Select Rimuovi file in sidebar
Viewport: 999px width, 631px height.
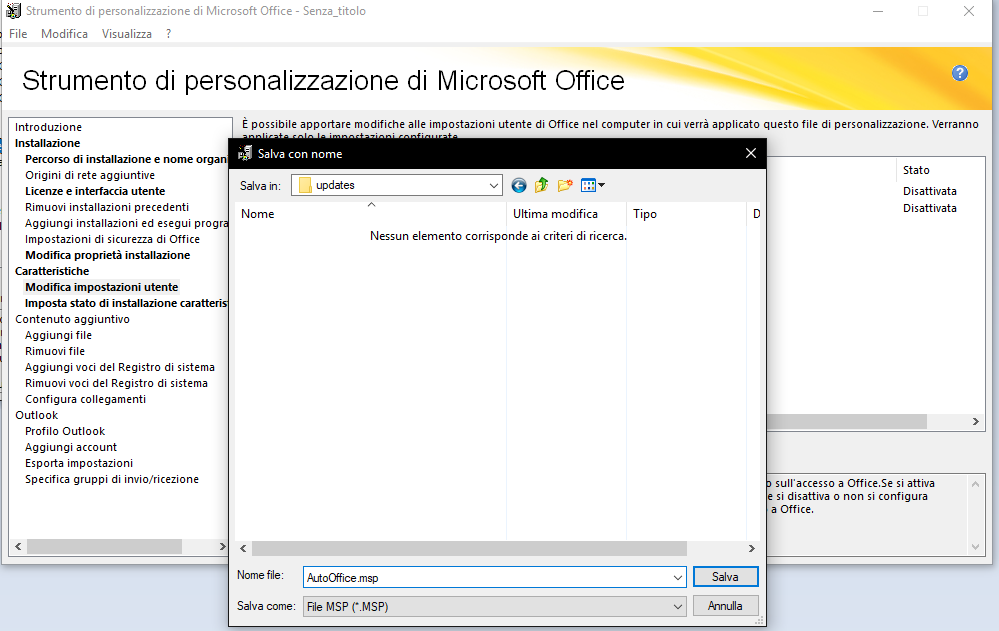click(55, 351)
